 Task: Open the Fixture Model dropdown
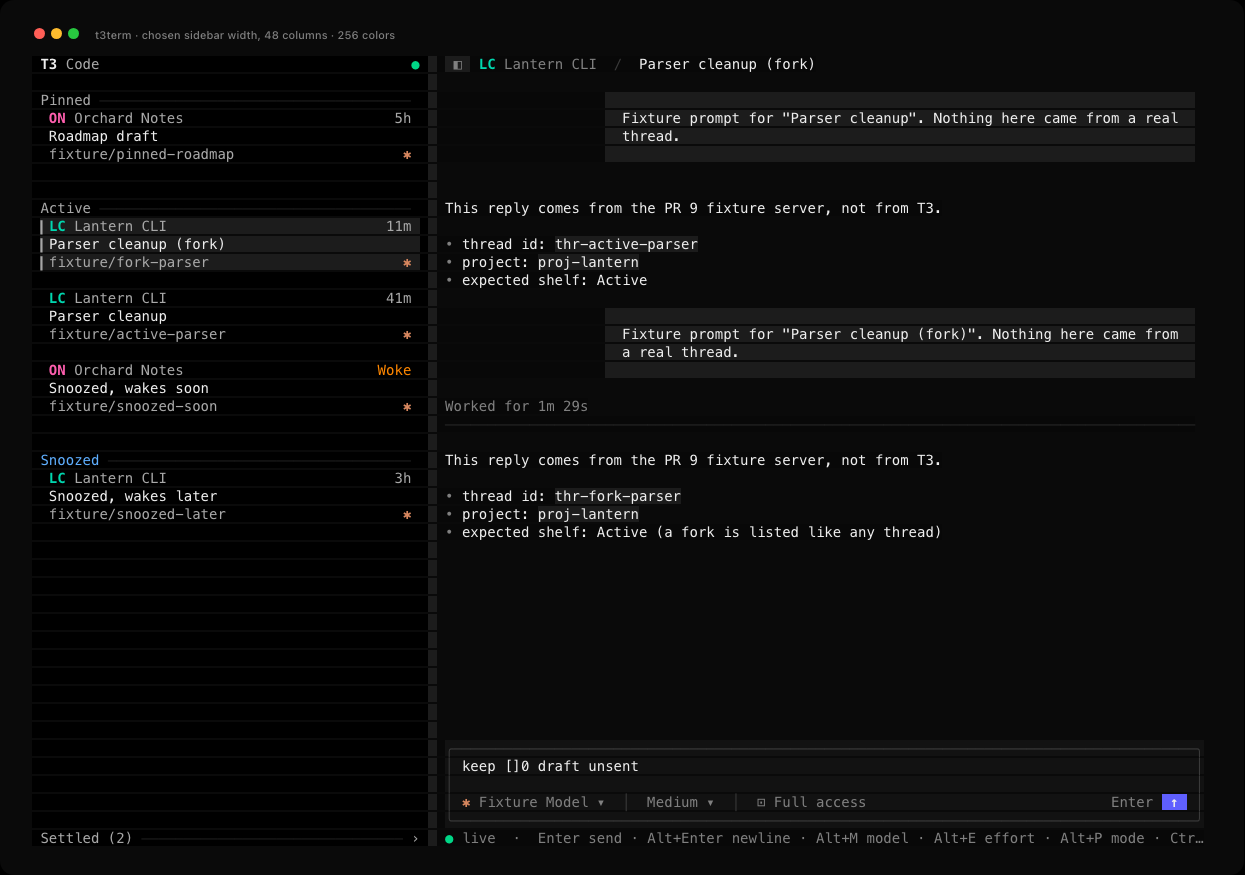click(x=533, y=802)
